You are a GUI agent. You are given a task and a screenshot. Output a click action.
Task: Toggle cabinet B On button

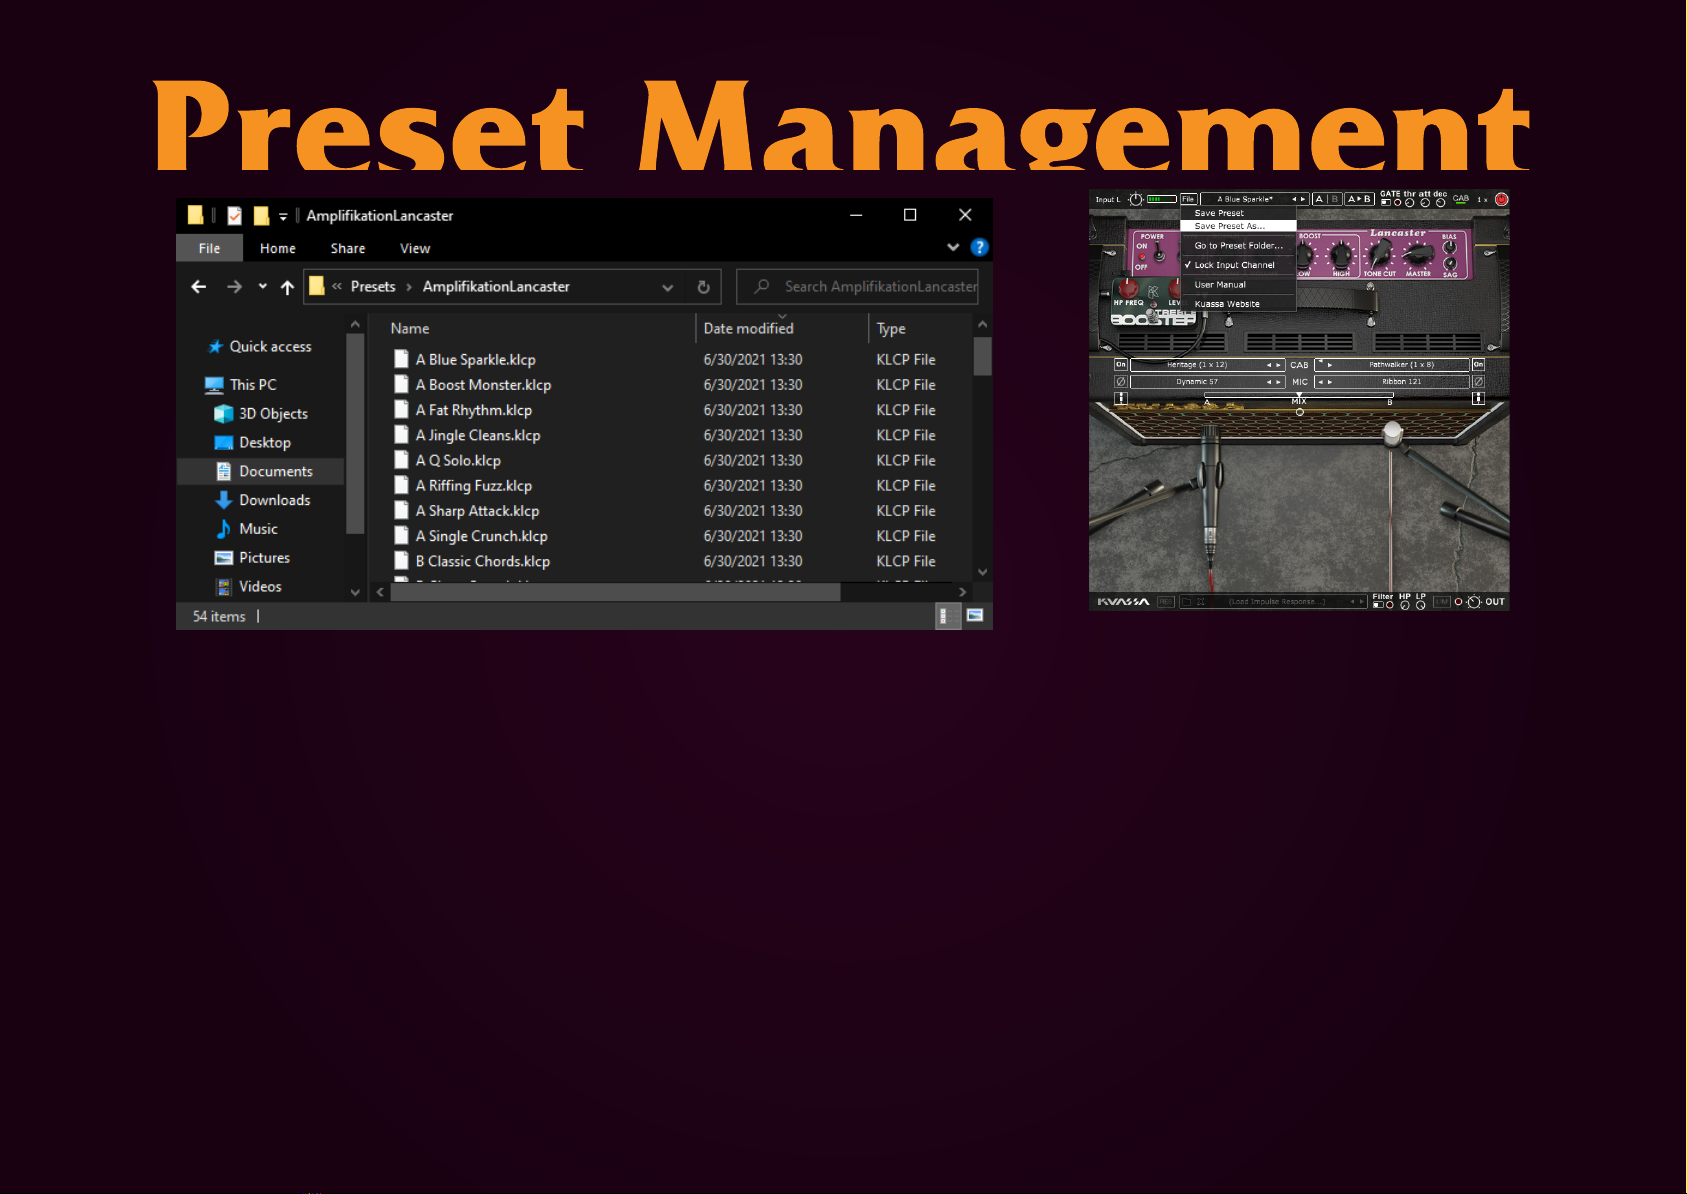[x=1478, y=365]
